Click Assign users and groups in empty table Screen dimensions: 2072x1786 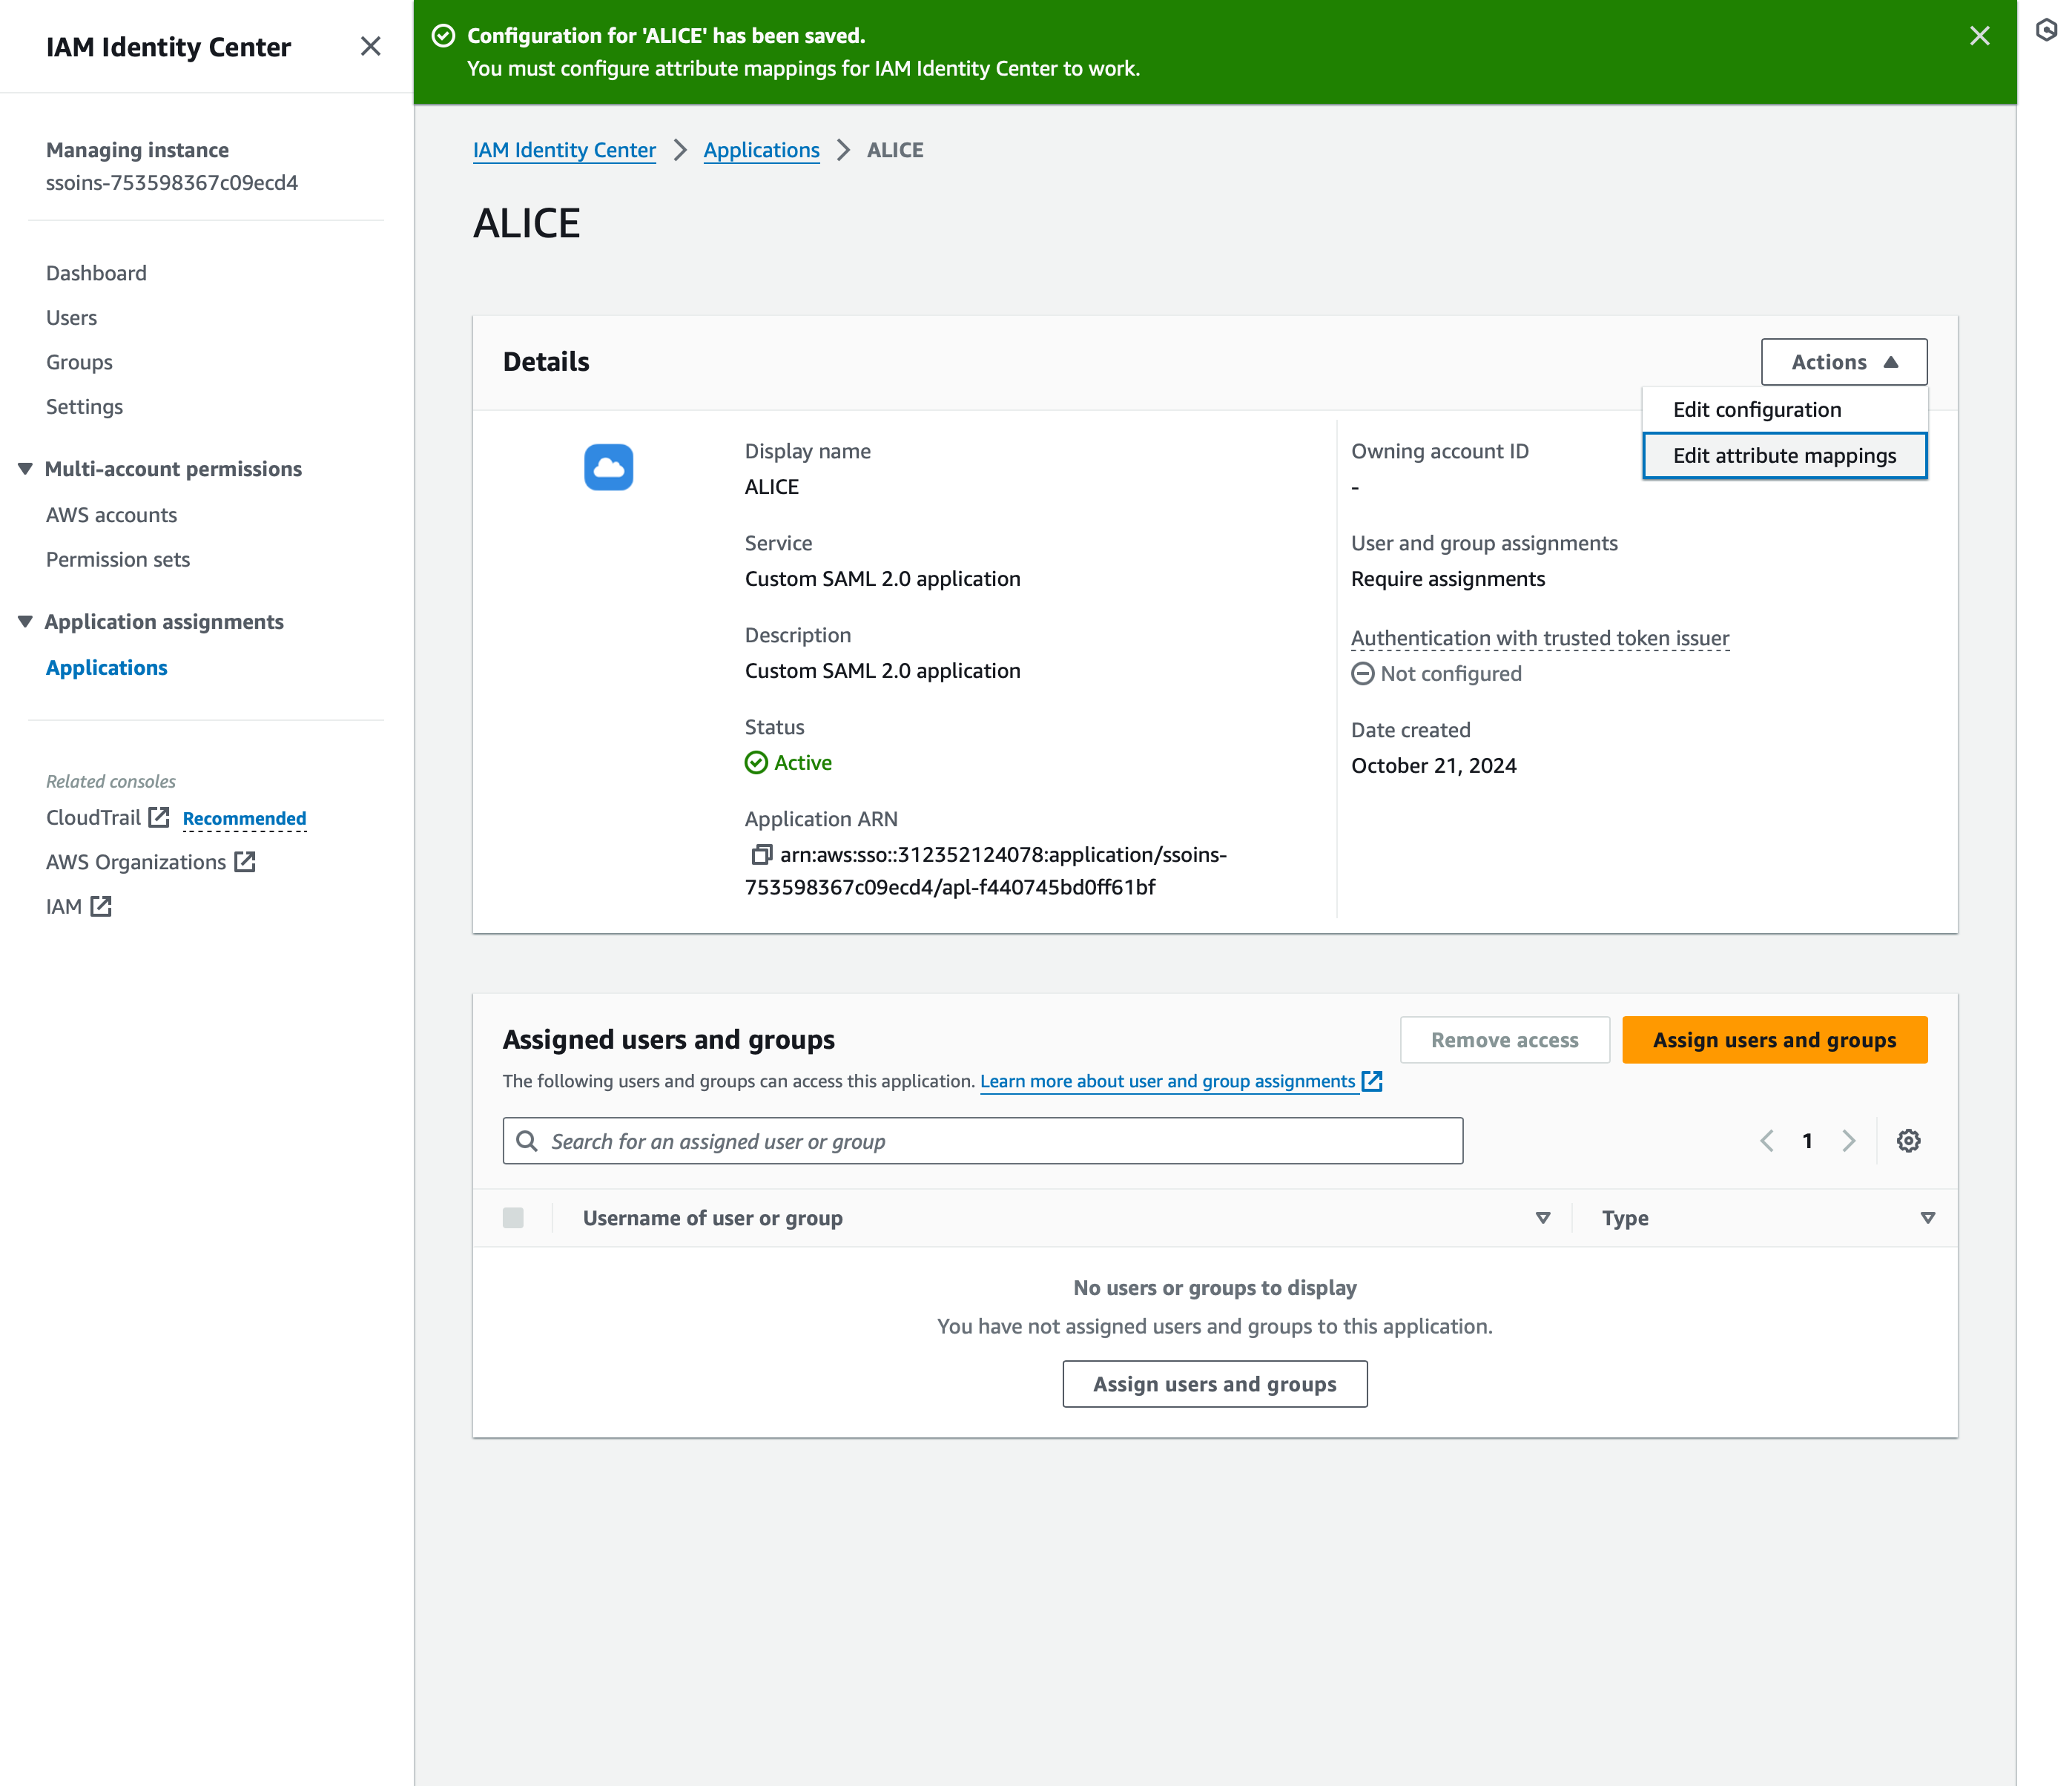click(x=1214, y=1384)
